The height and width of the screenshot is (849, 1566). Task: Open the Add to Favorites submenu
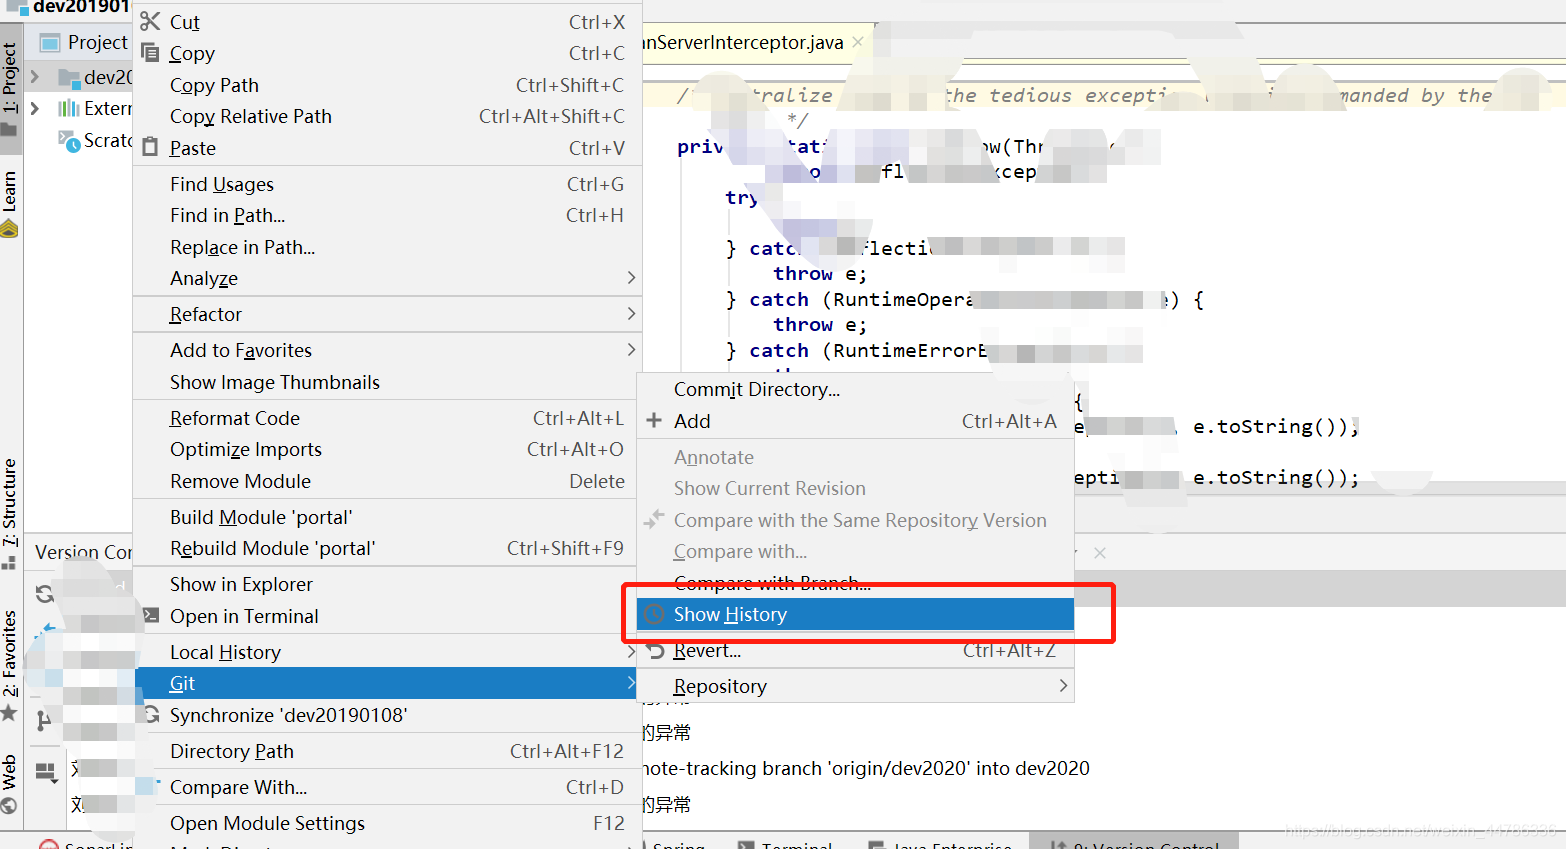387,350
